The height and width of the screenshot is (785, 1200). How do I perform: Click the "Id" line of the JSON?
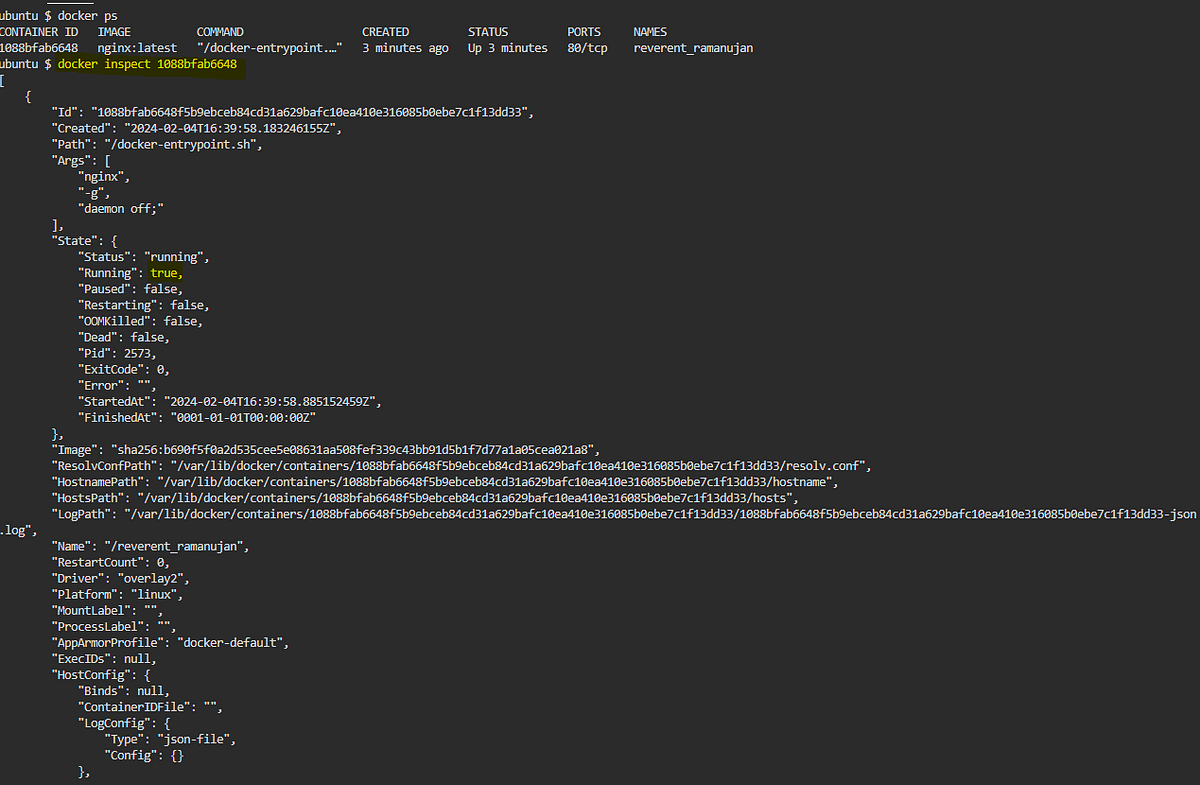[x=293, y=112]
